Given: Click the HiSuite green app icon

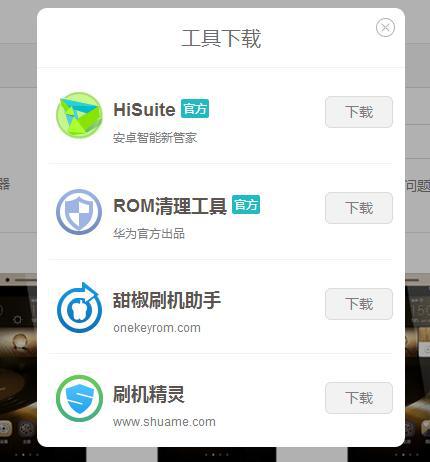Looking at the screenshot, I should (79, 115).
